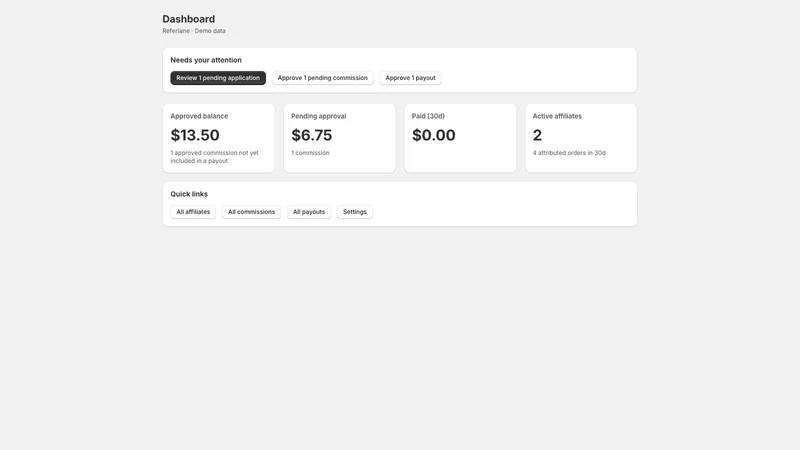The height and width of the screenshot is (450, 800).
Task: Click Review 1 pending application button
Action: point(218,78)
